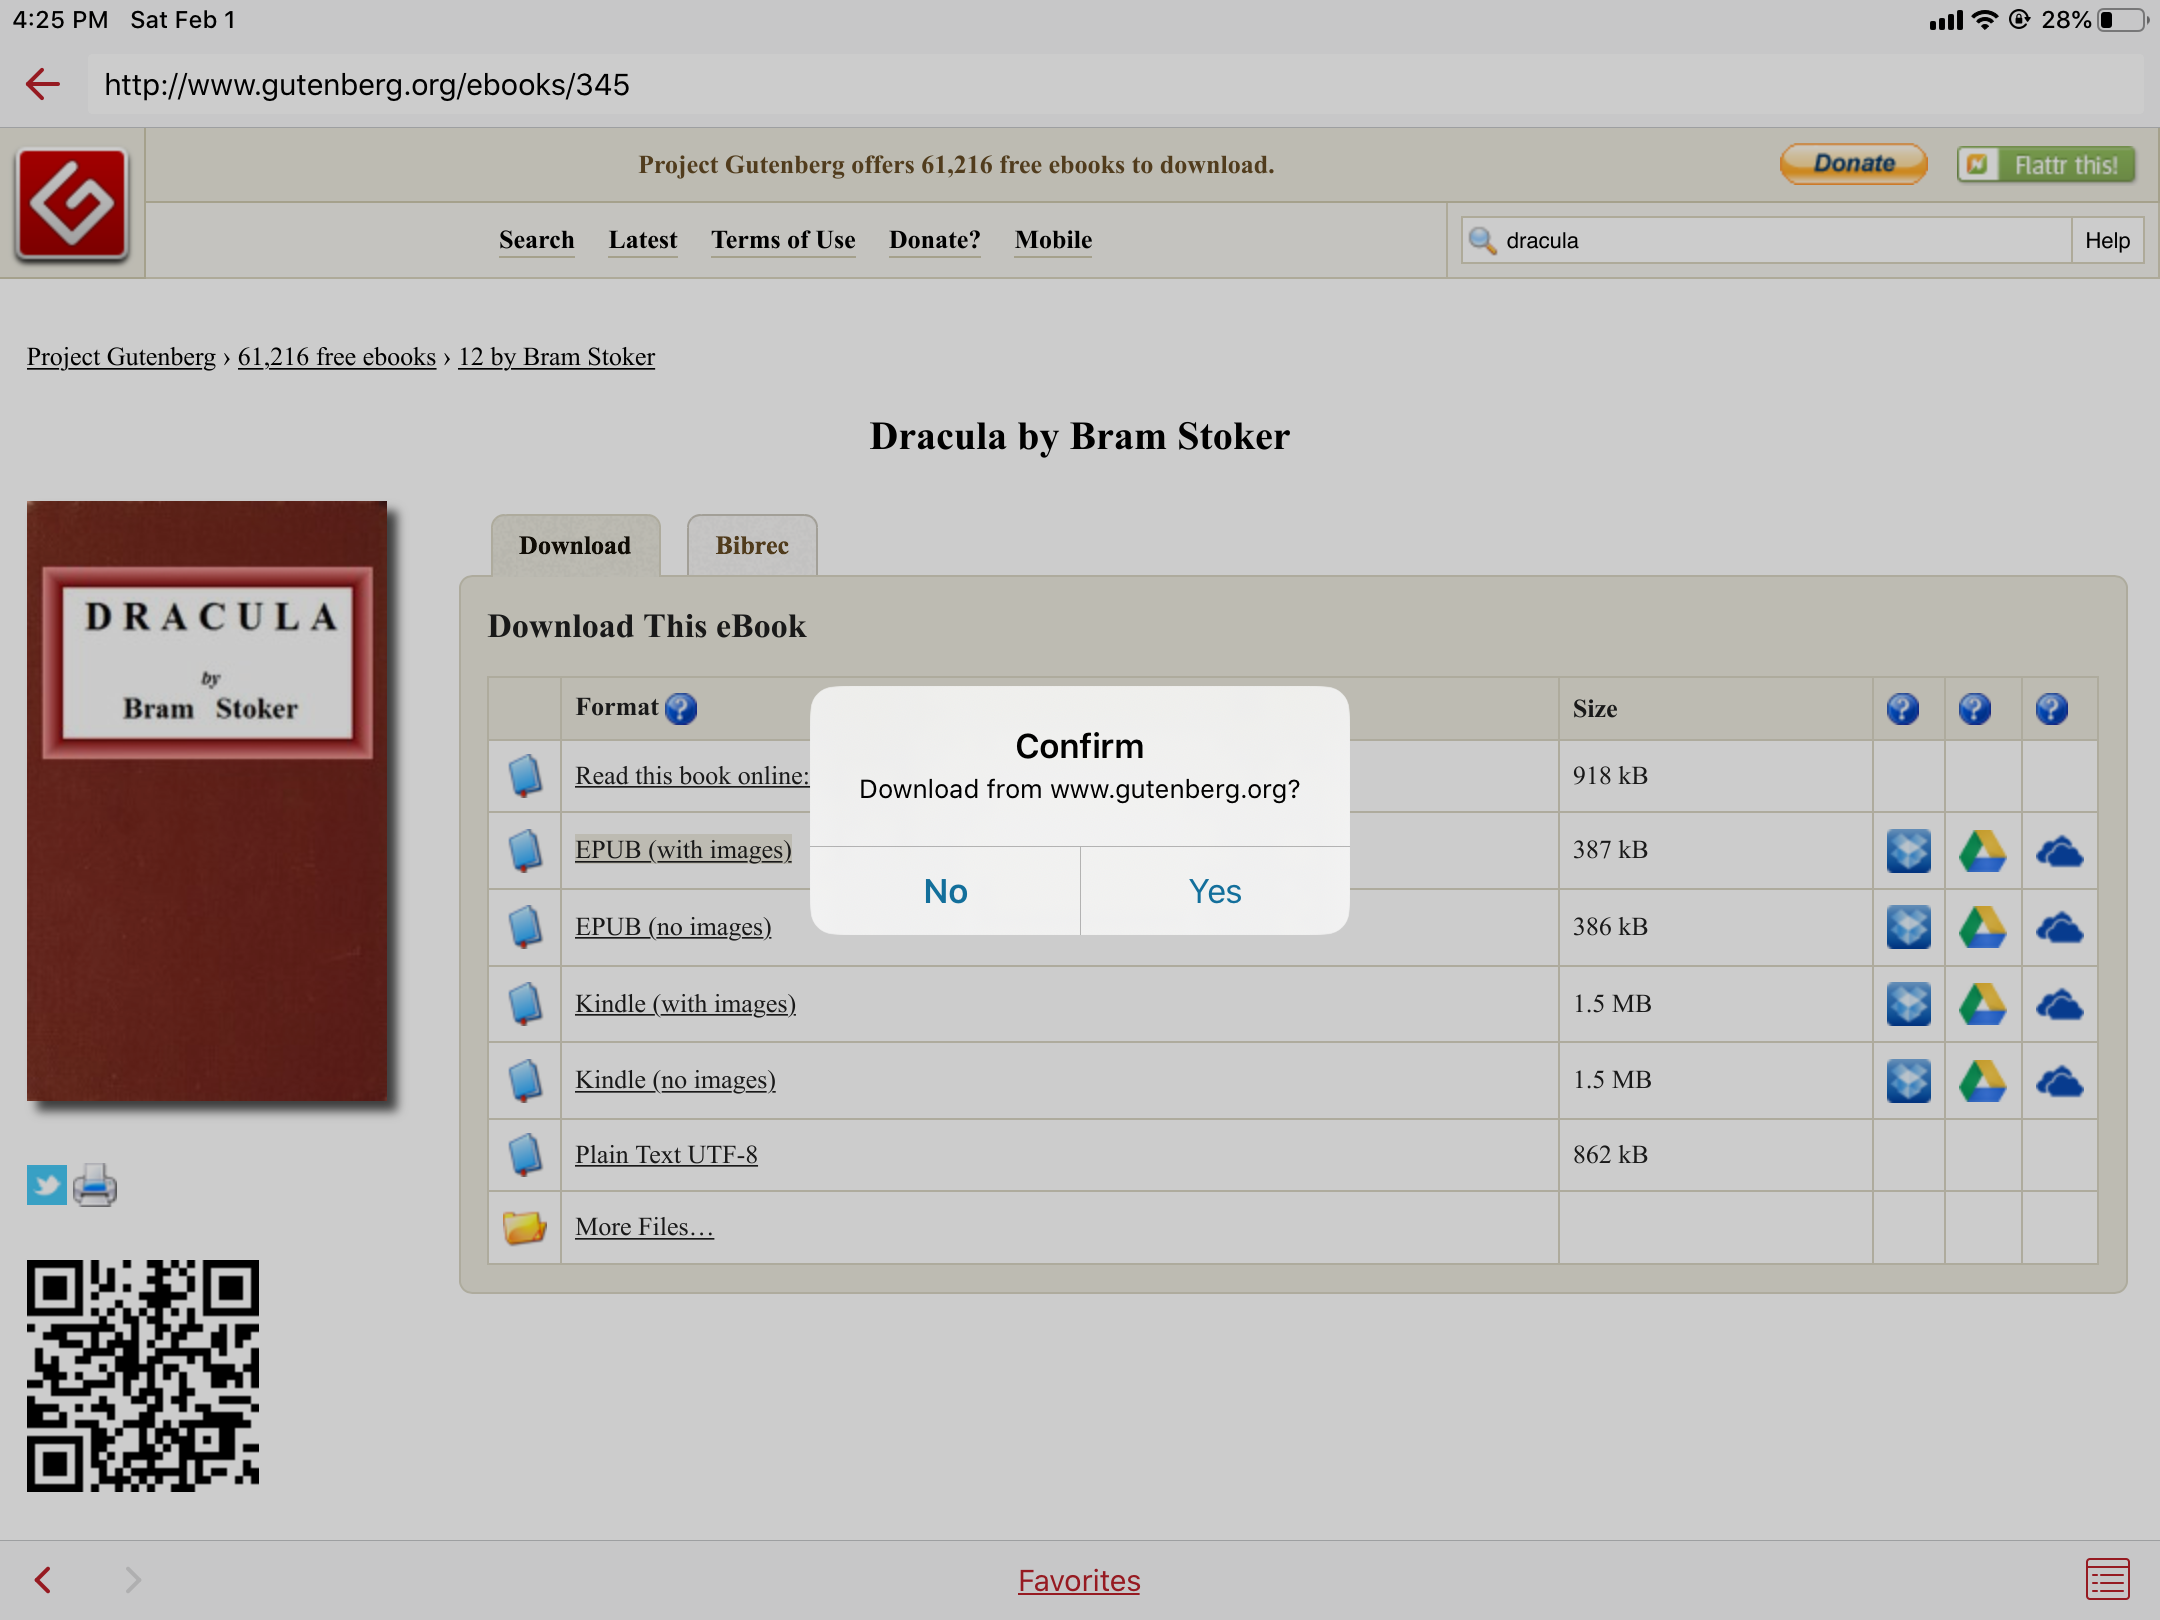The image size is (2160, 1620).
Task: Tap No in the Confirm dialog
Action: point(945,891)
